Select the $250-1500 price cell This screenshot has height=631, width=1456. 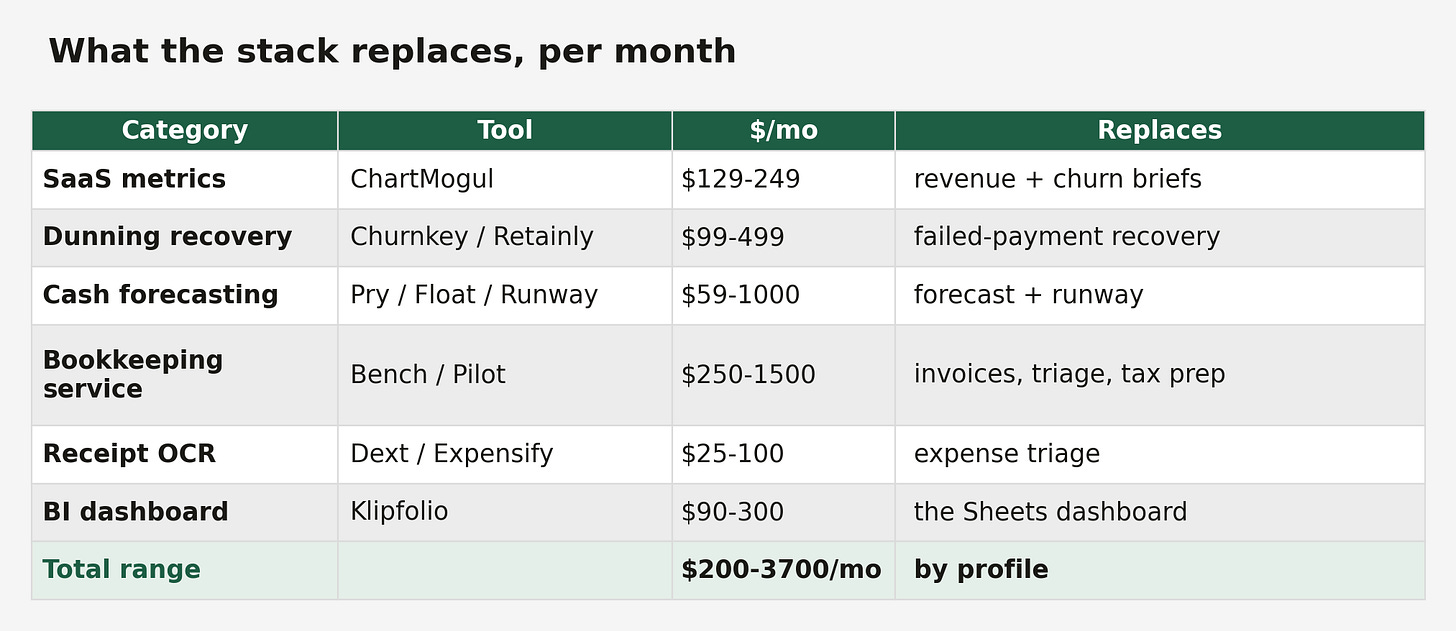point(783,375)
